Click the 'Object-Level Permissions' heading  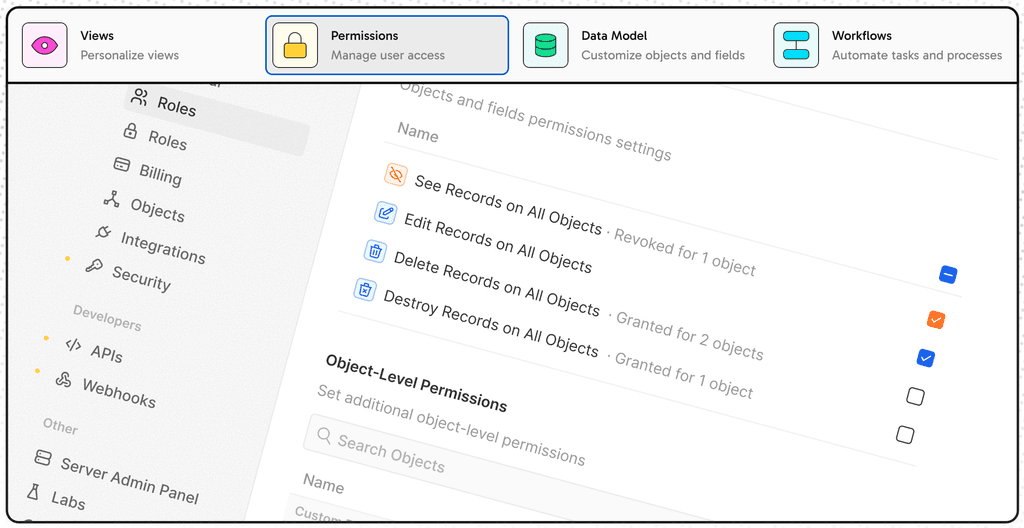click(416, 383)
